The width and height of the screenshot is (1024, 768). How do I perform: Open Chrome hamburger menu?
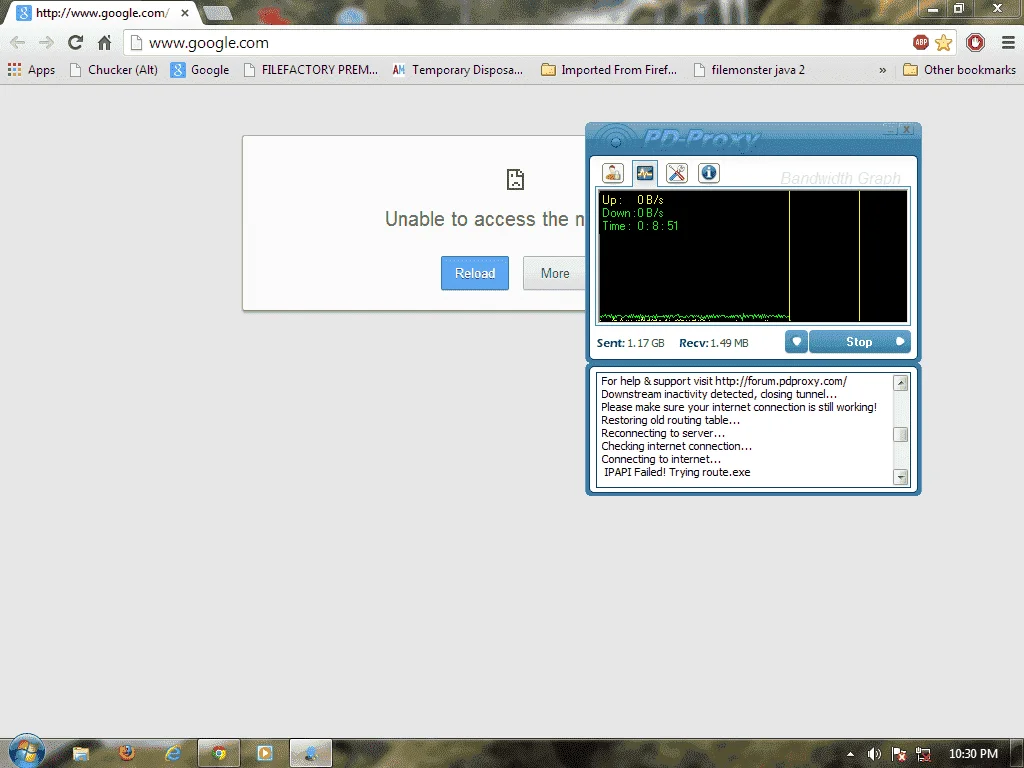(1008, 43)
